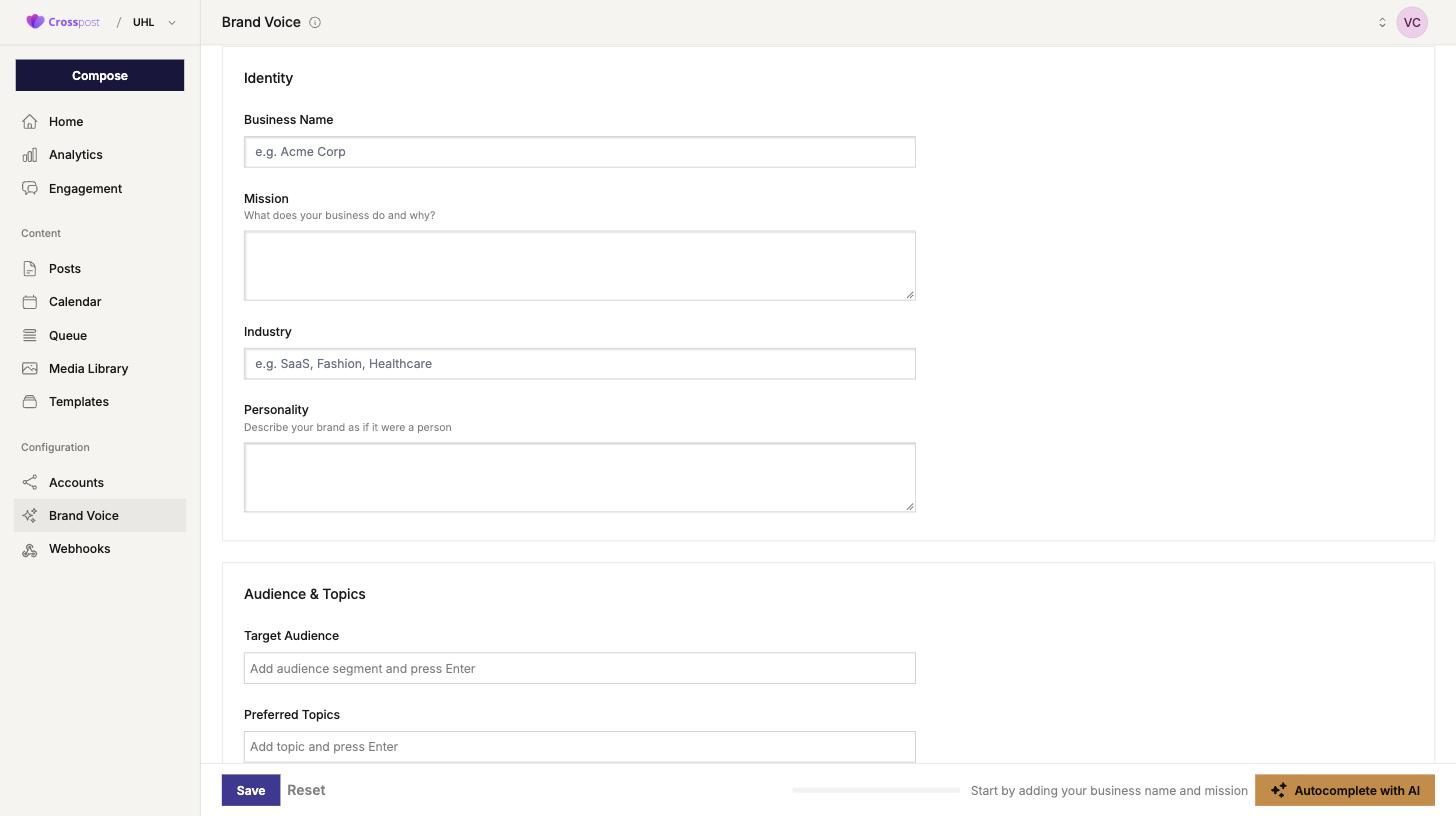Click the Media Library image icon
Image resolution: width=1456 pixels, height=816 pixels.
tap(30, 369)
